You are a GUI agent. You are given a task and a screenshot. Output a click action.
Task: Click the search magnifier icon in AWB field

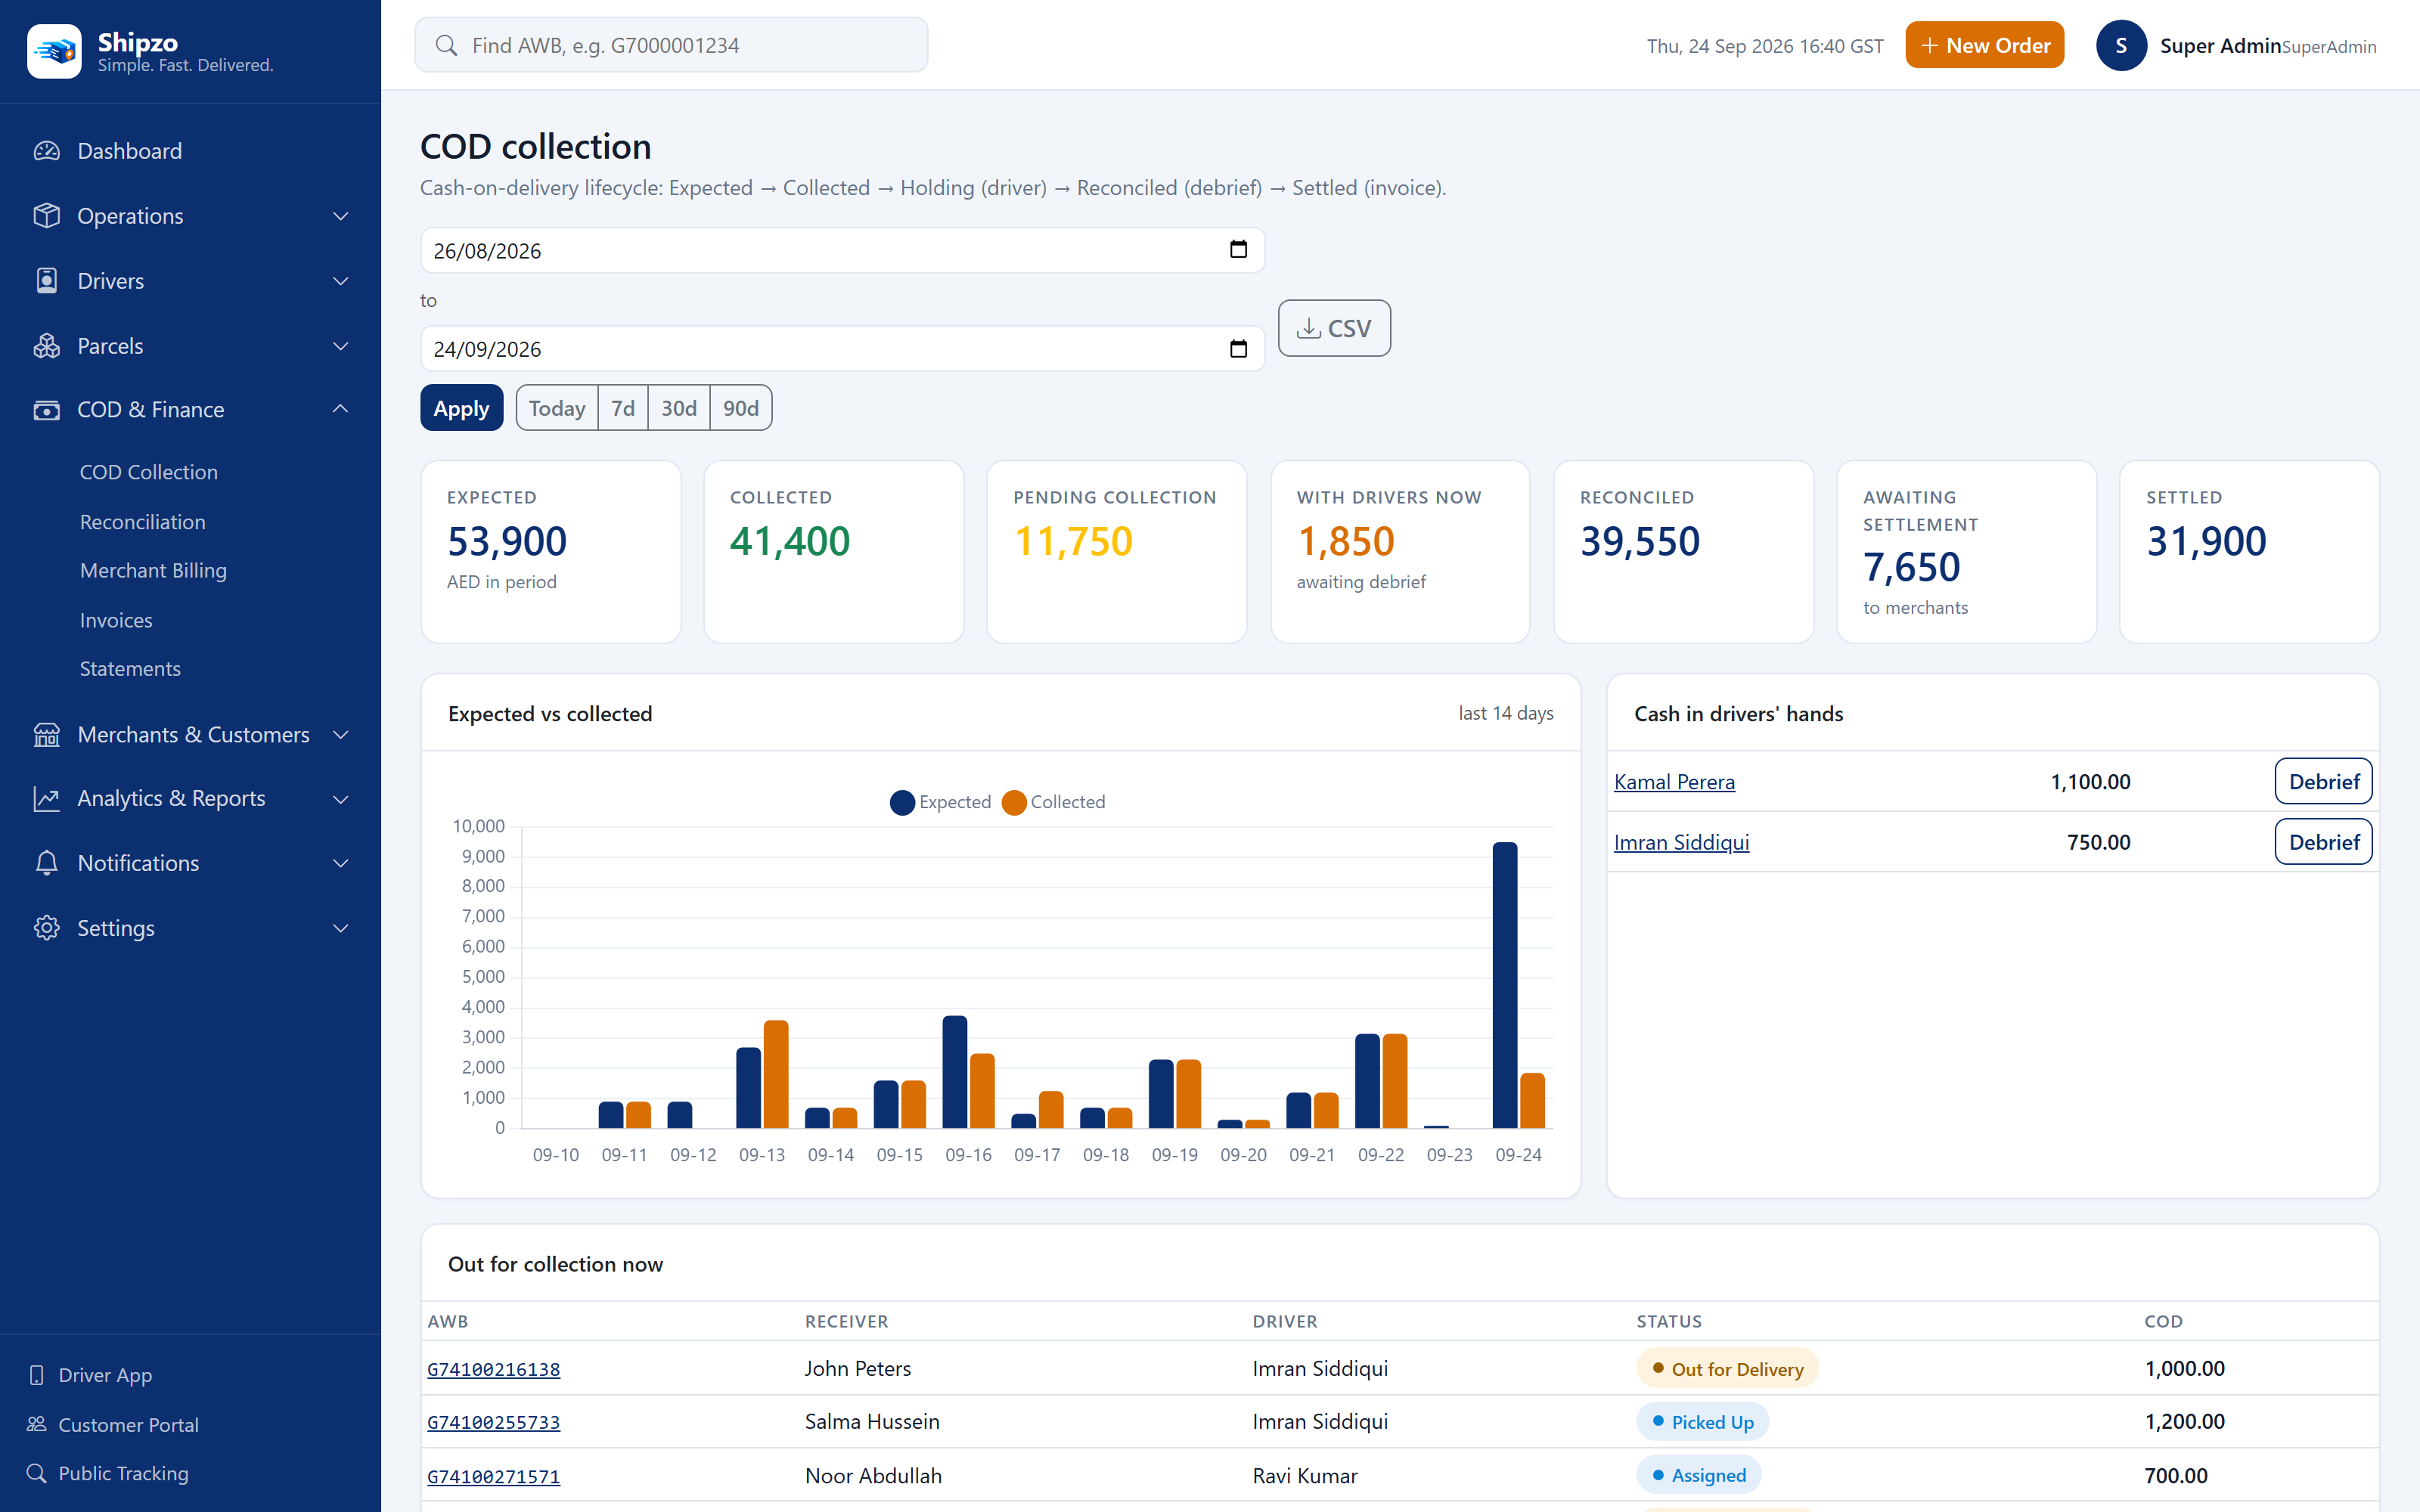point(446,46)
